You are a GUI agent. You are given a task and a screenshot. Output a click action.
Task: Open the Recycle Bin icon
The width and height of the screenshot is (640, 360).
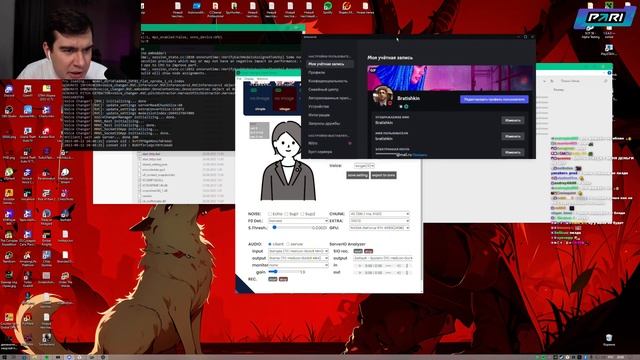pyautogui.click(x=609, y=339)
